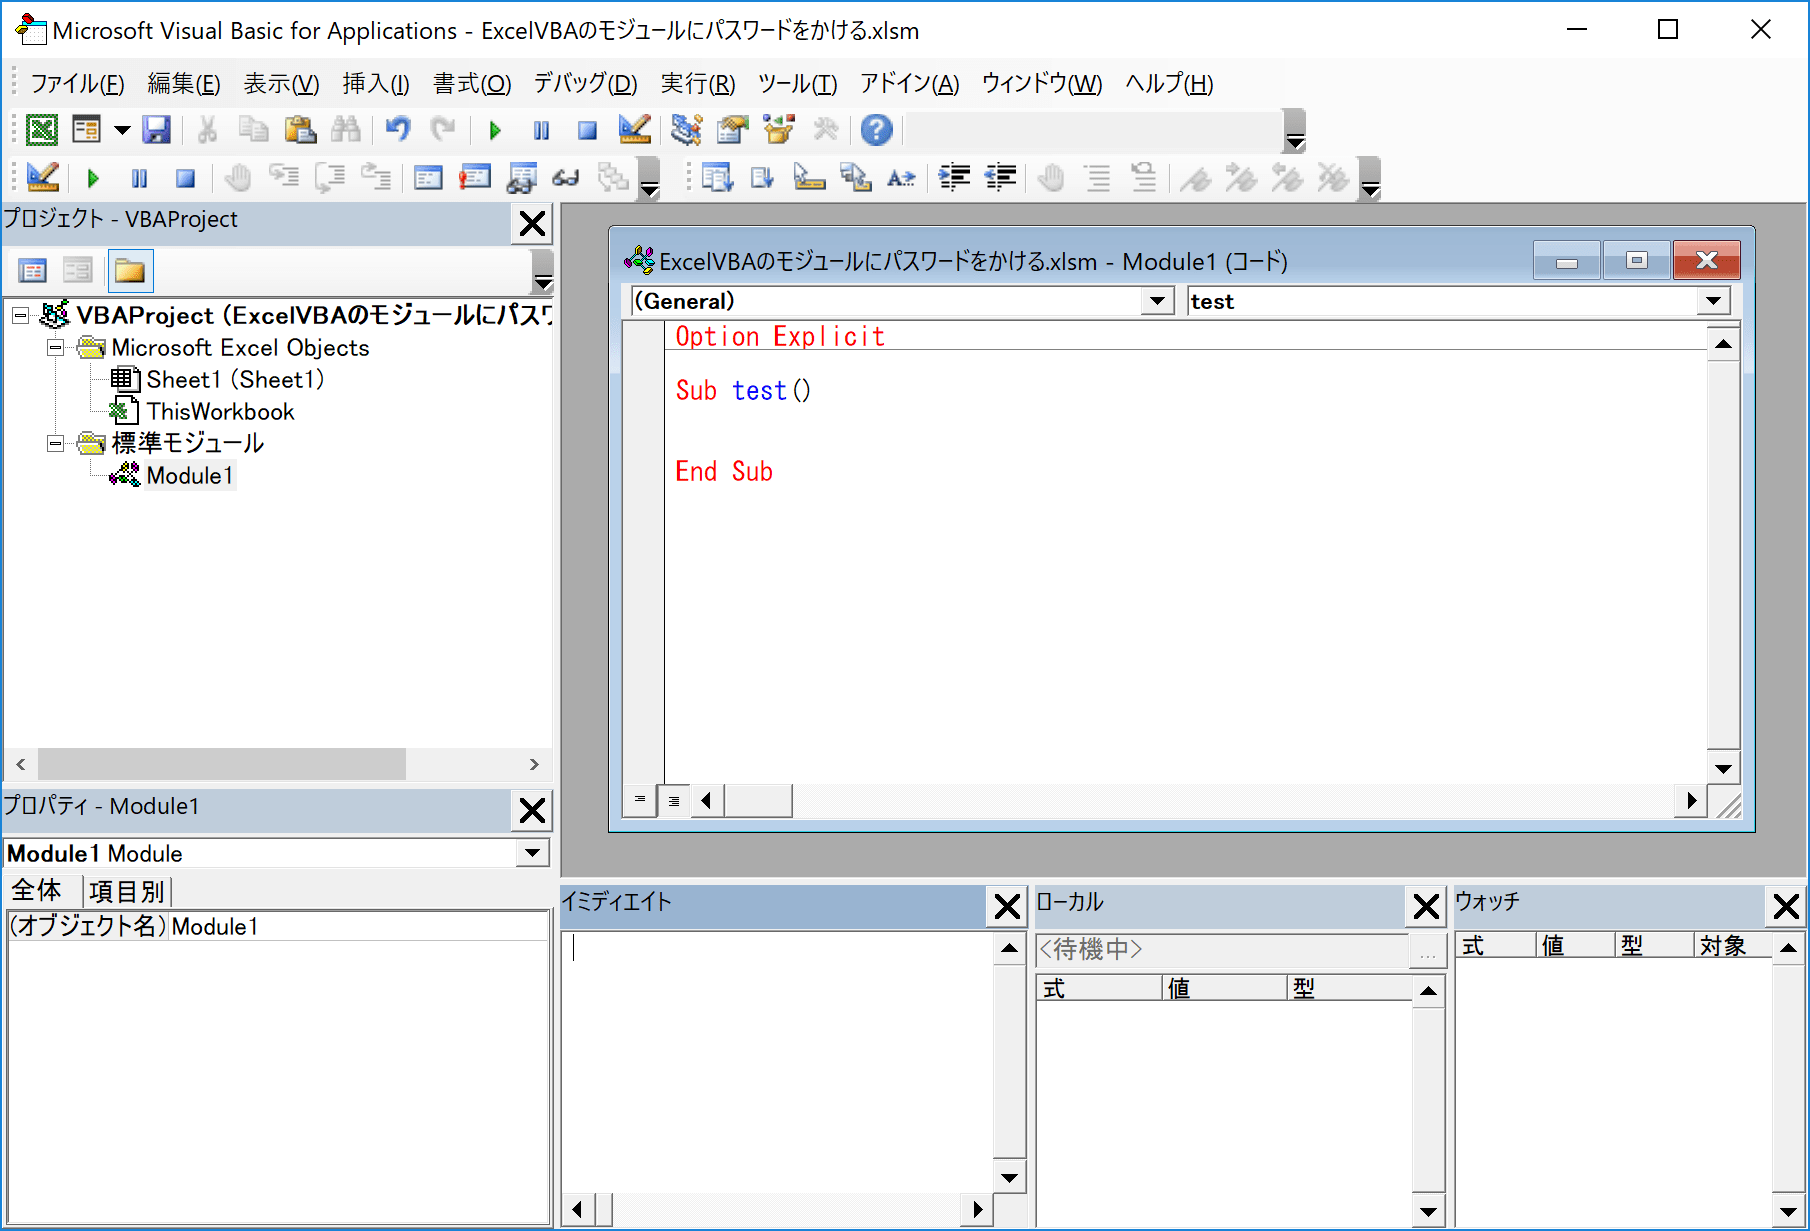This screenshot has height=1231, width=1810.
Task: Click the project pane horizontal scrollbar thumb
Action: [x=221, y=764]
